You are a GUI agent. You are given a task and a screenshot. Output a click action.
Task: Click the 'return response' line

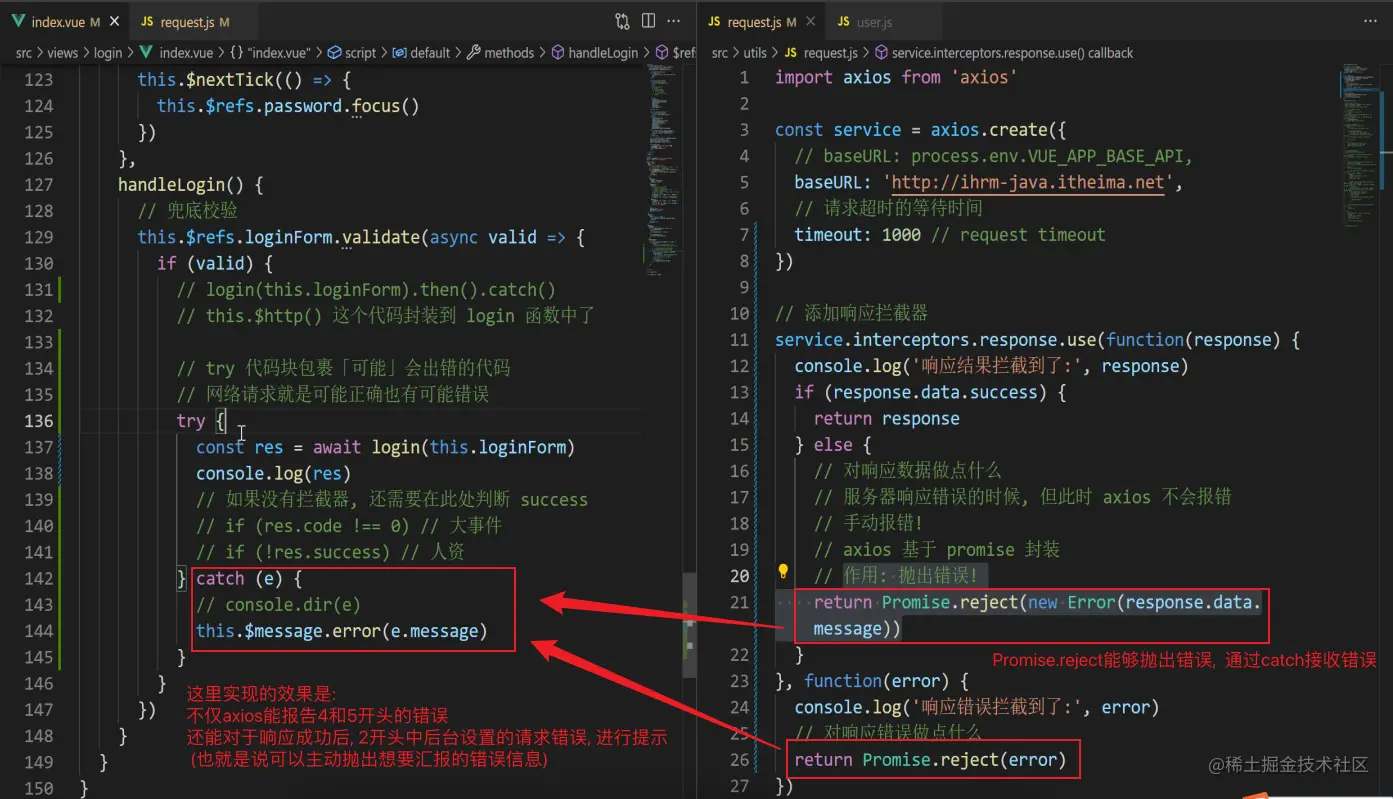click(886, 418)
